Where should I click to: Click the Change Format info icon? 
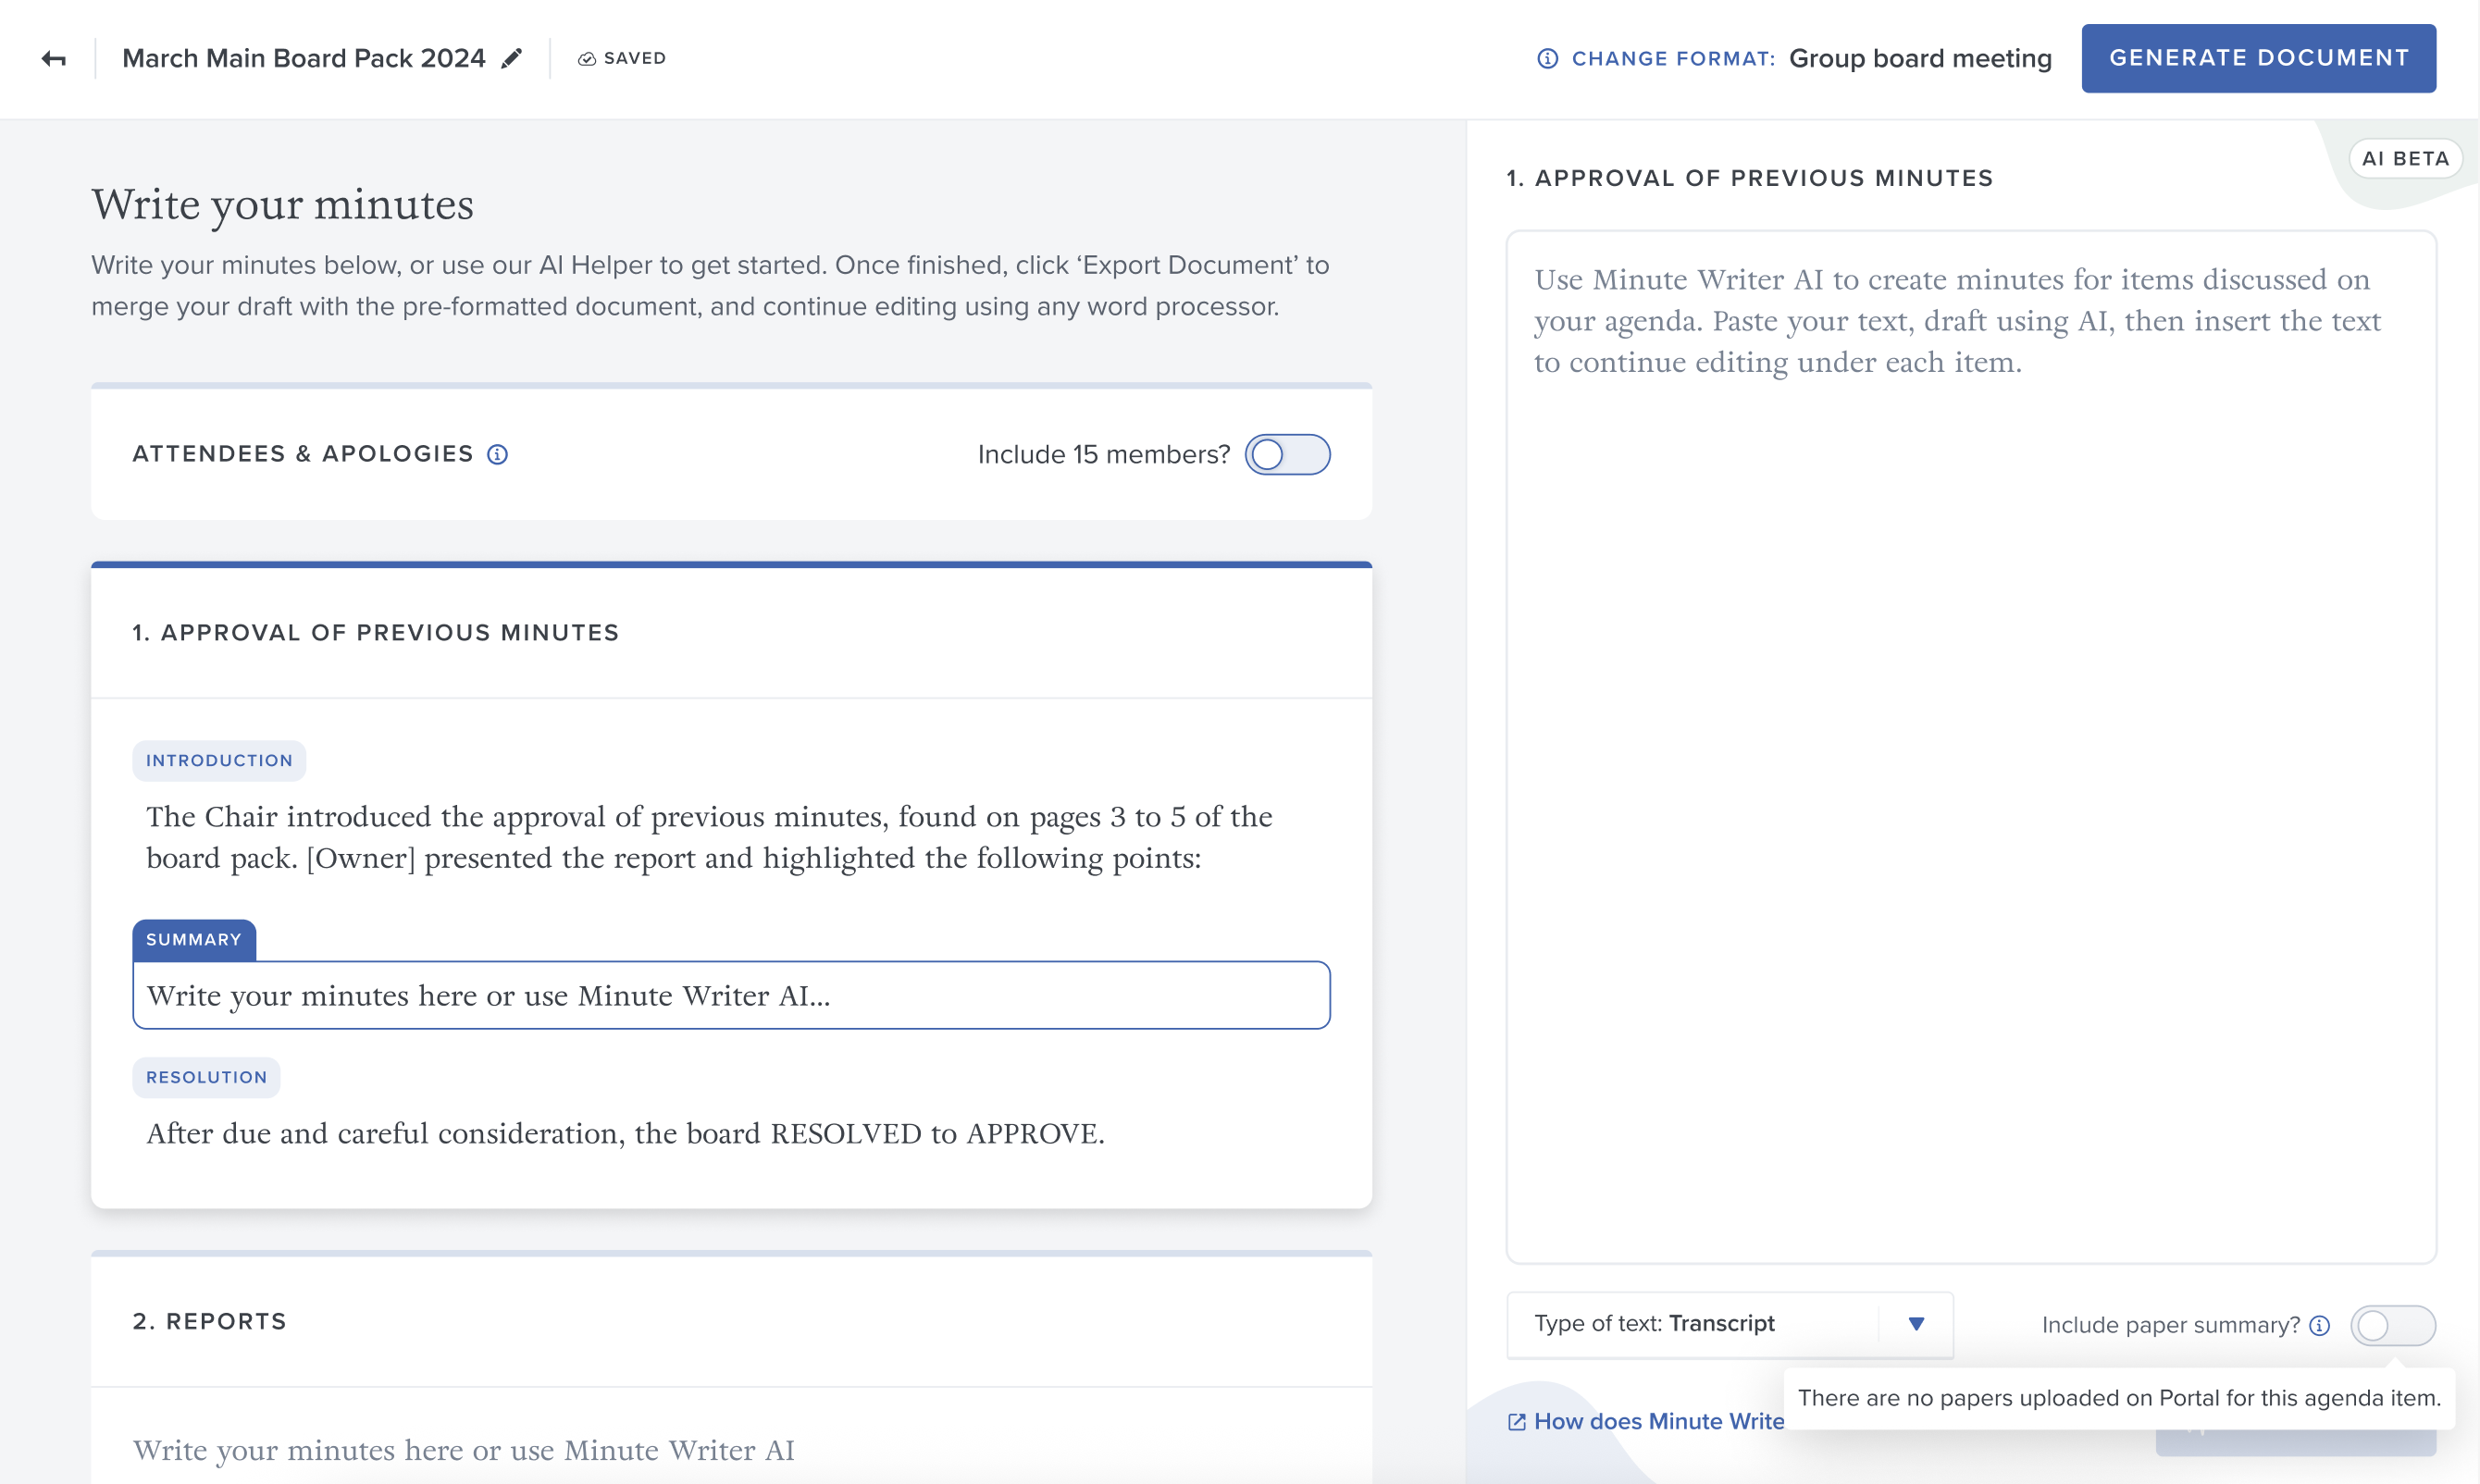(x=1547, y=59)
